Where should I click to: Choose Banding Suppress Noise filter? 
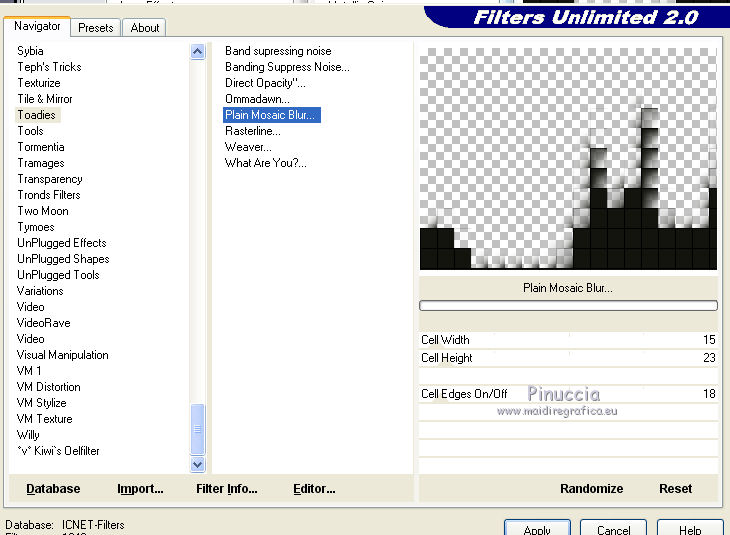click(x=287, y=67)
